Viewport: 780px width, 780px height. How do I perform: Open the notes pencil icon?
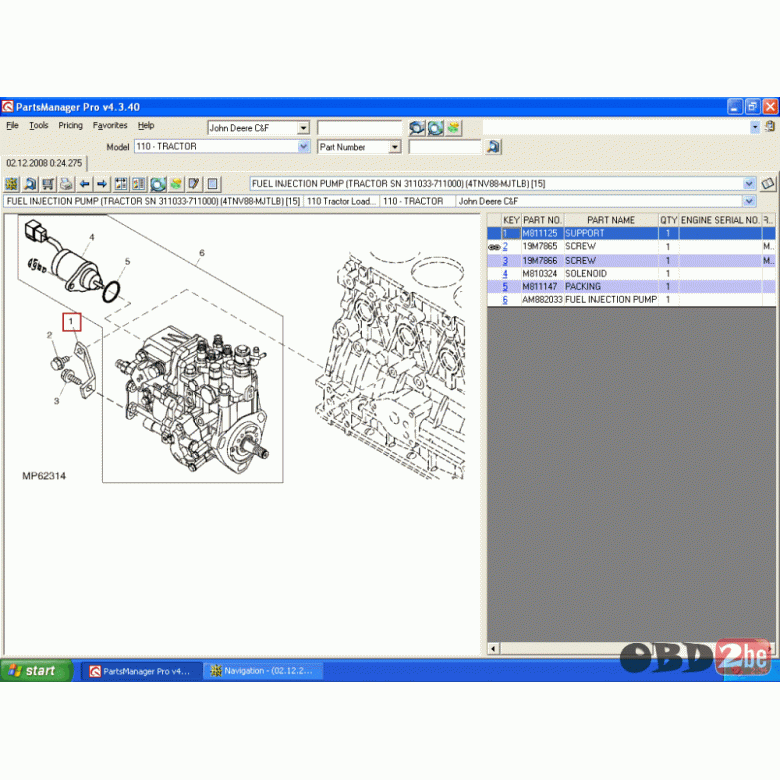tap(194, 184)
